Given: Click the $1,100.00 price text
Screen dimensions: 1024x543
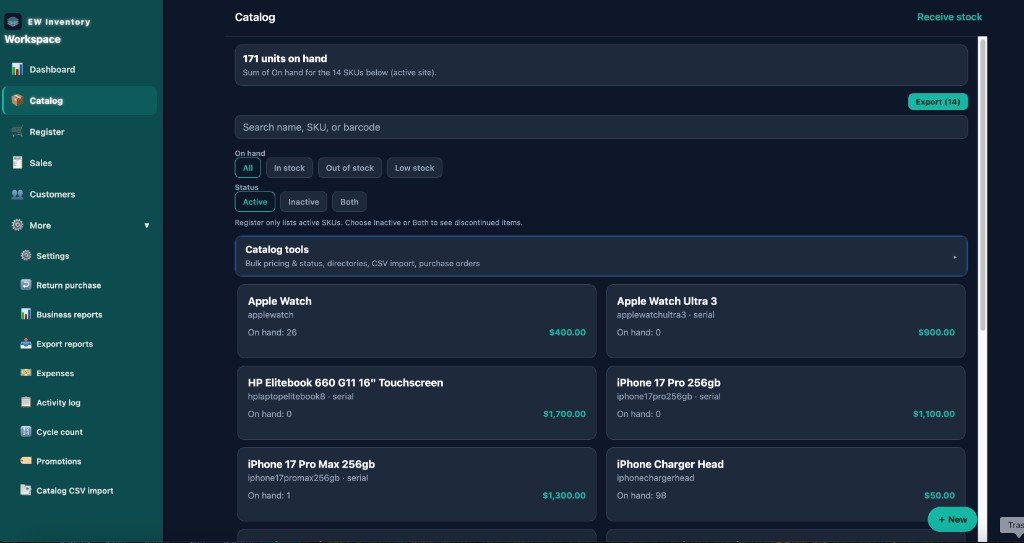Looking at the screenshot, I should (934, 414).
